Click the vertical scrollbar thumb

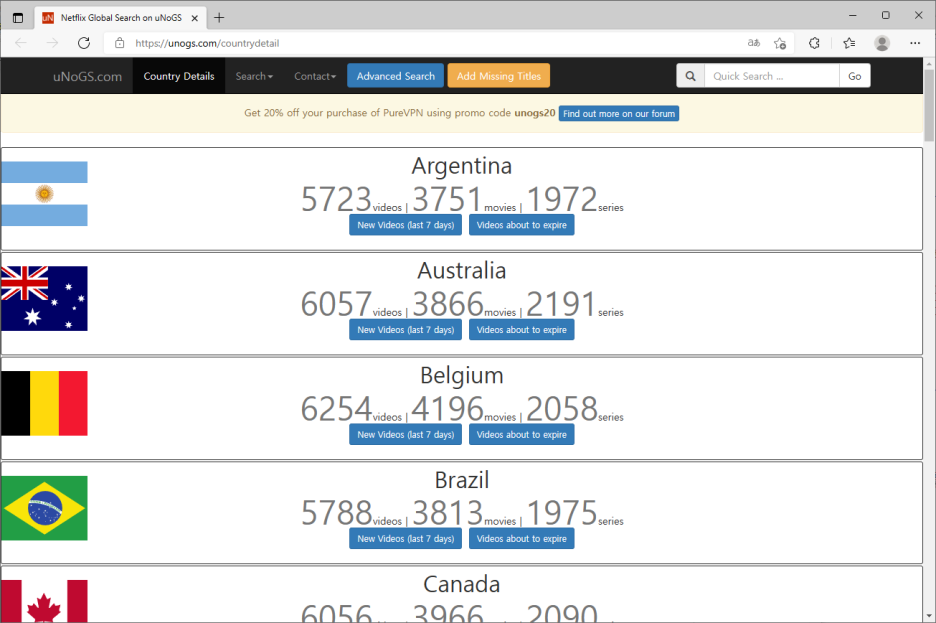929,105
